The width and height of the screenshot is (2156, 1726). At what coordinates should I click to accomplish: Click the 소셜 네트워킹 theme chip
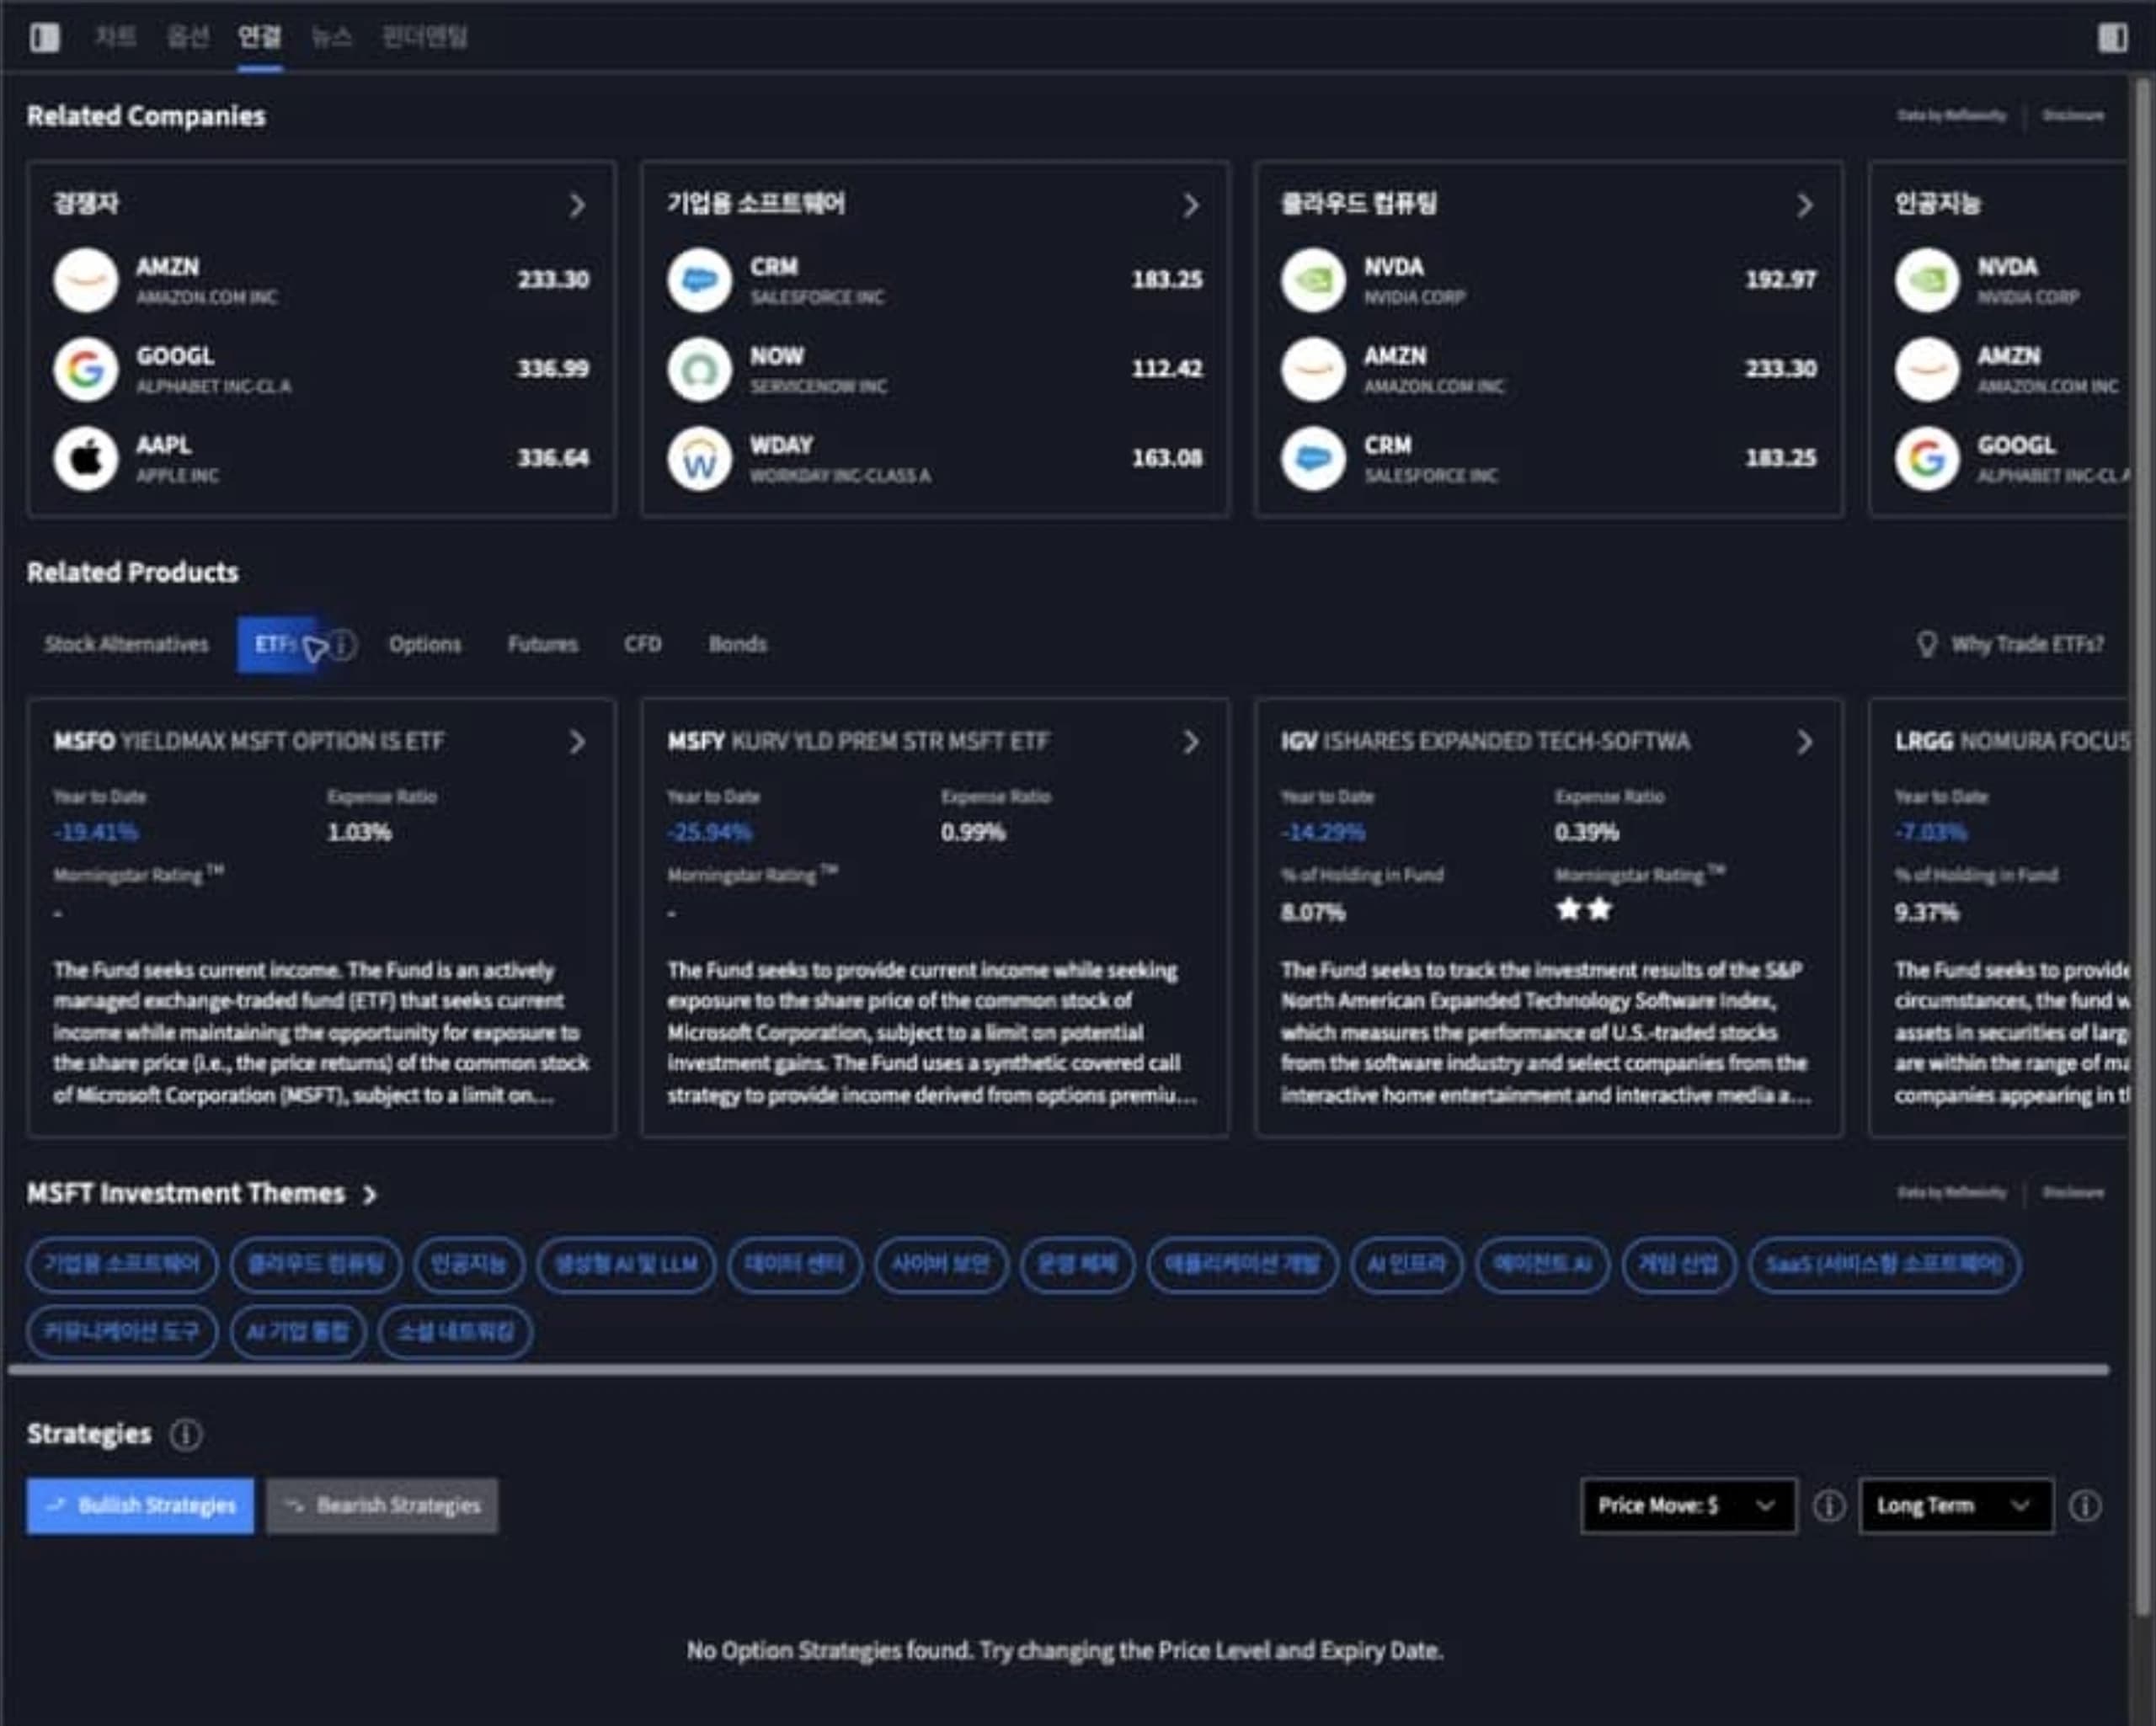455,1332
